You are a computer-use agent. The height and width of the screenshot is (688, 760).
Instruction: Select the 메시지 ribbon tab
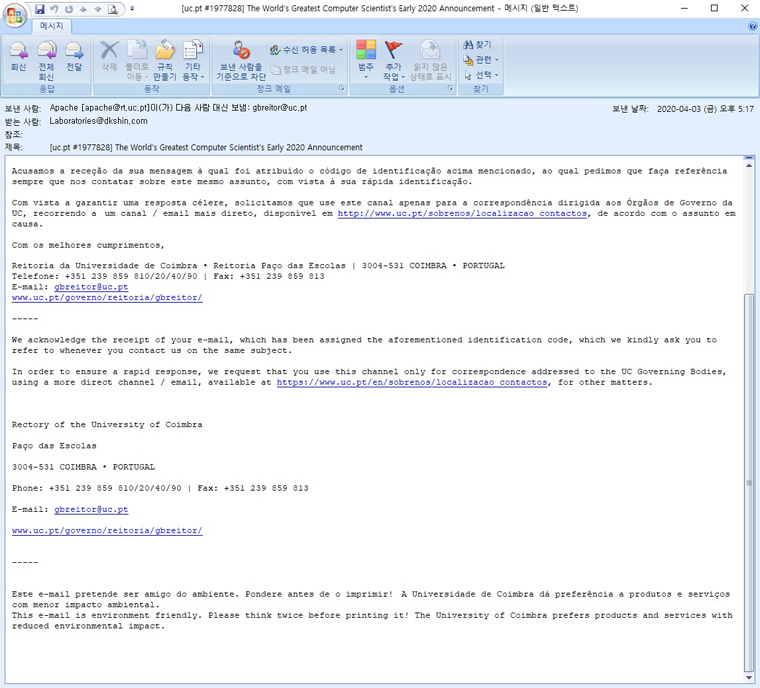(51, 26)
